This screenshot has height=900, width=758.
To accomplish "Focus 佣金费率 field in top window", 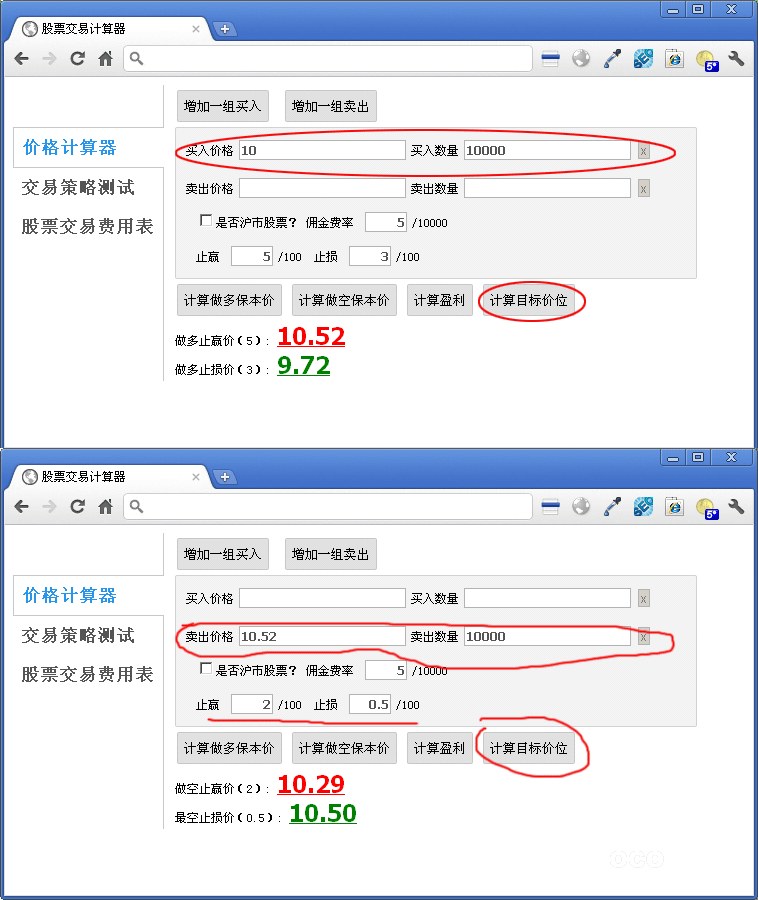I will tap(386, 223).
